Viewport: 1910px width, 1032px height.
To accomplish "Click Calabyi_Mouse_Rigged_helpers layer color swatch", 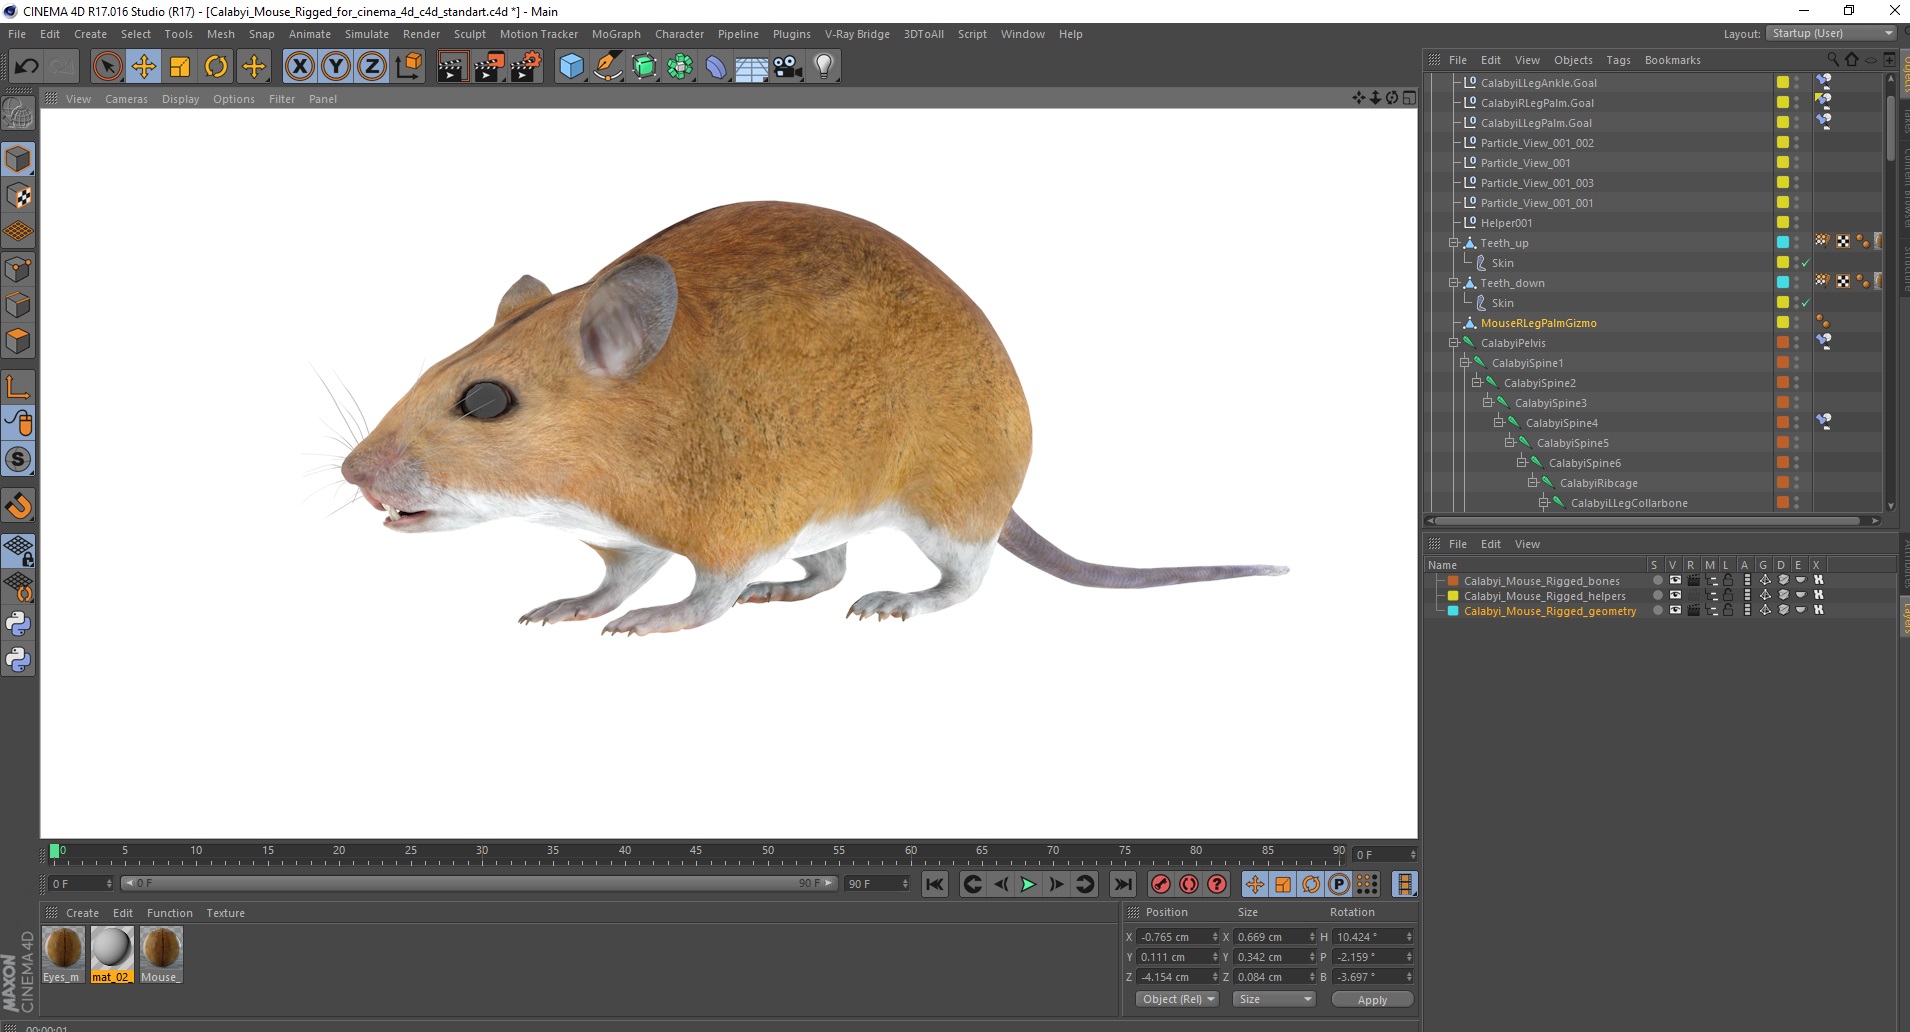I will tap(1453, 596).
